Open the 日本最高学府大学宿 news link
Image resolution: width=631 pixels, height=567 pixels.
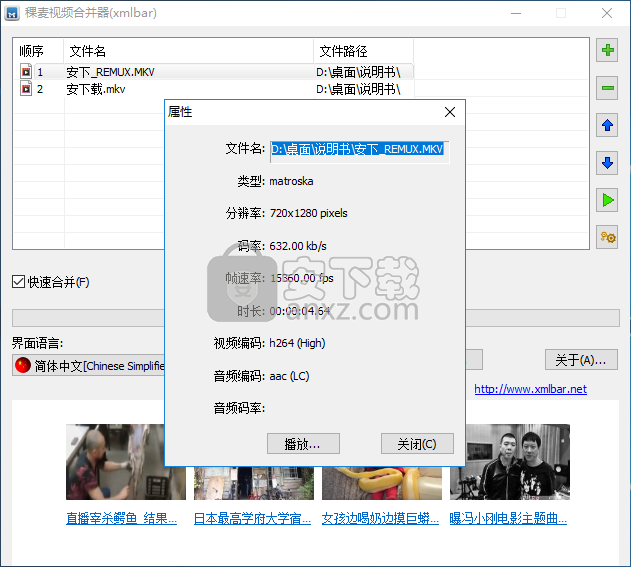(252, 518)
